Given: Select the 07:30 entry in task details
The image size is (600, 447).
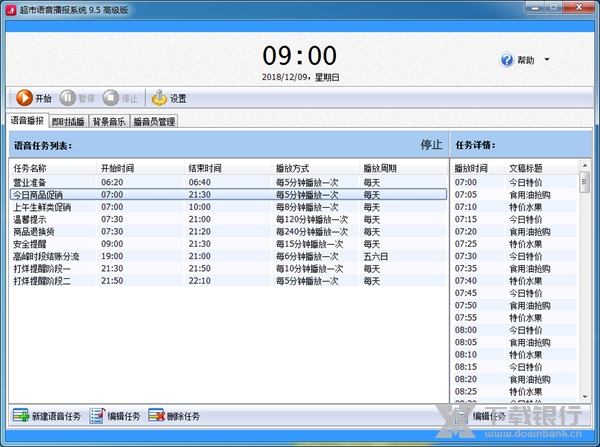Looking at the screenshot, I should 466,255.
